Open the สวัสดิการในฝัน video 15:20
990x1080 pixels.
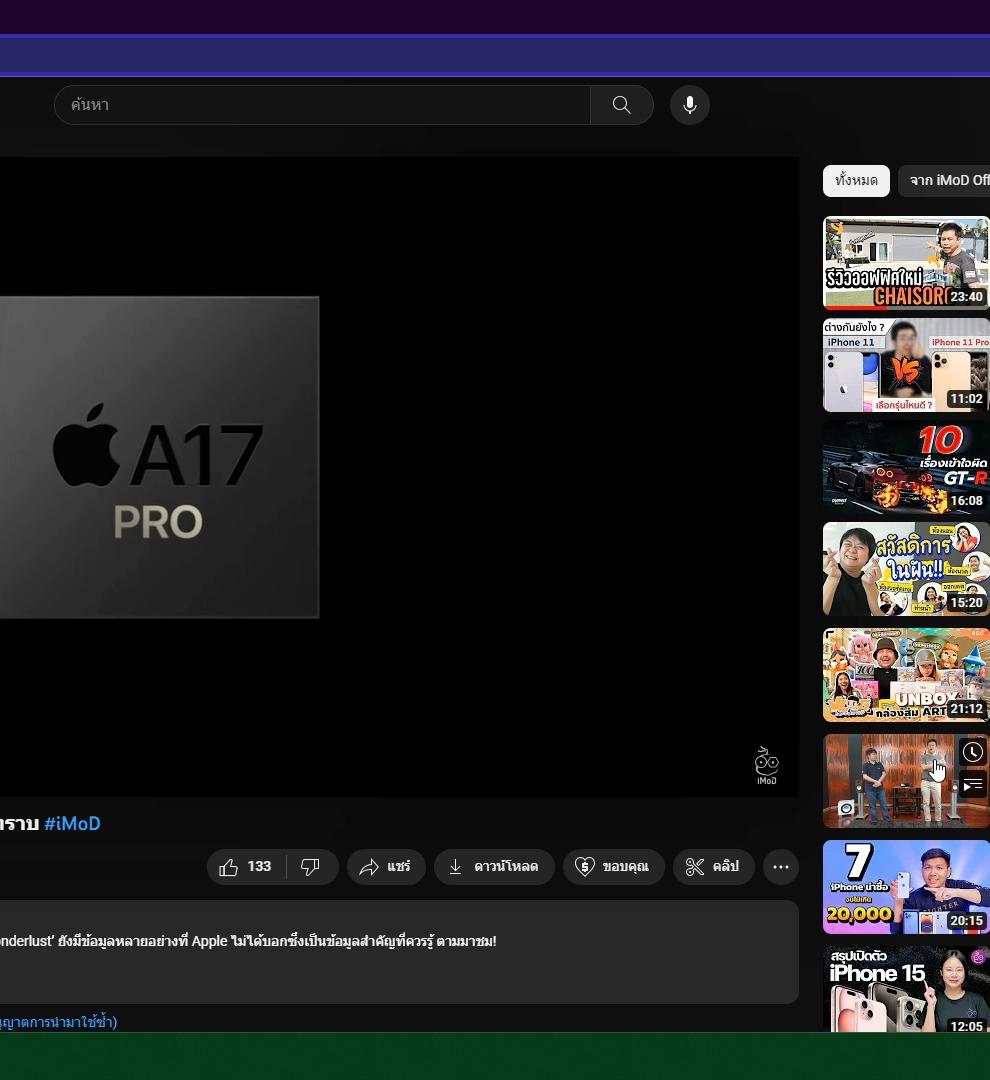906,569
